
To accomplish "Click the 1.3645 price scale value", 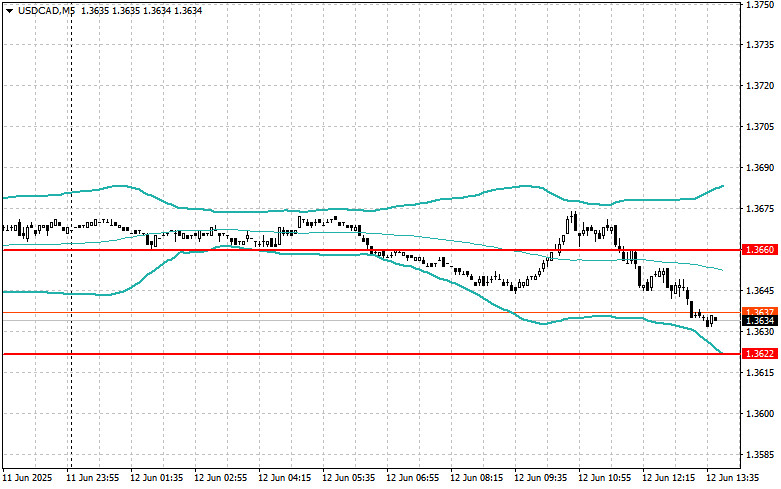I will point(760,291).
